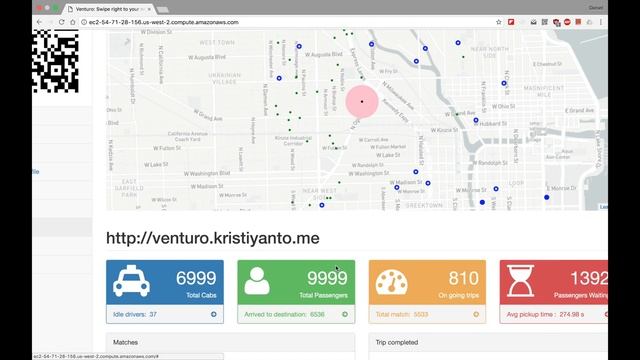Click the On going trips label
This screenshot has width=640, height=360.
(x=458, y=295)
